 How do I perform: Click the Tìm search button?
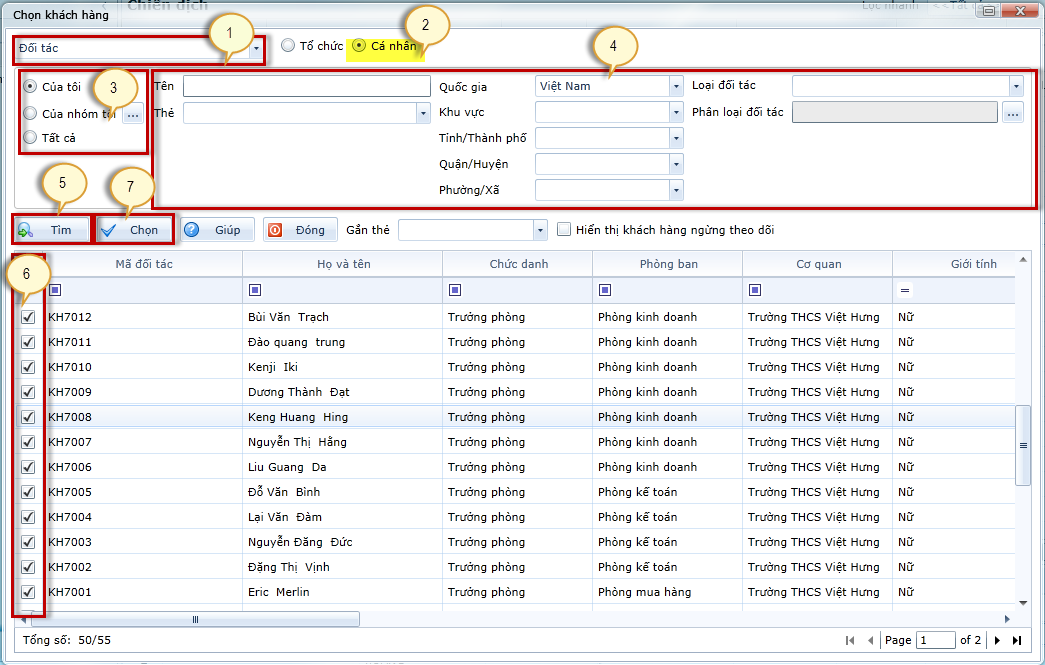pyautogui.click(x=52, y=230)
